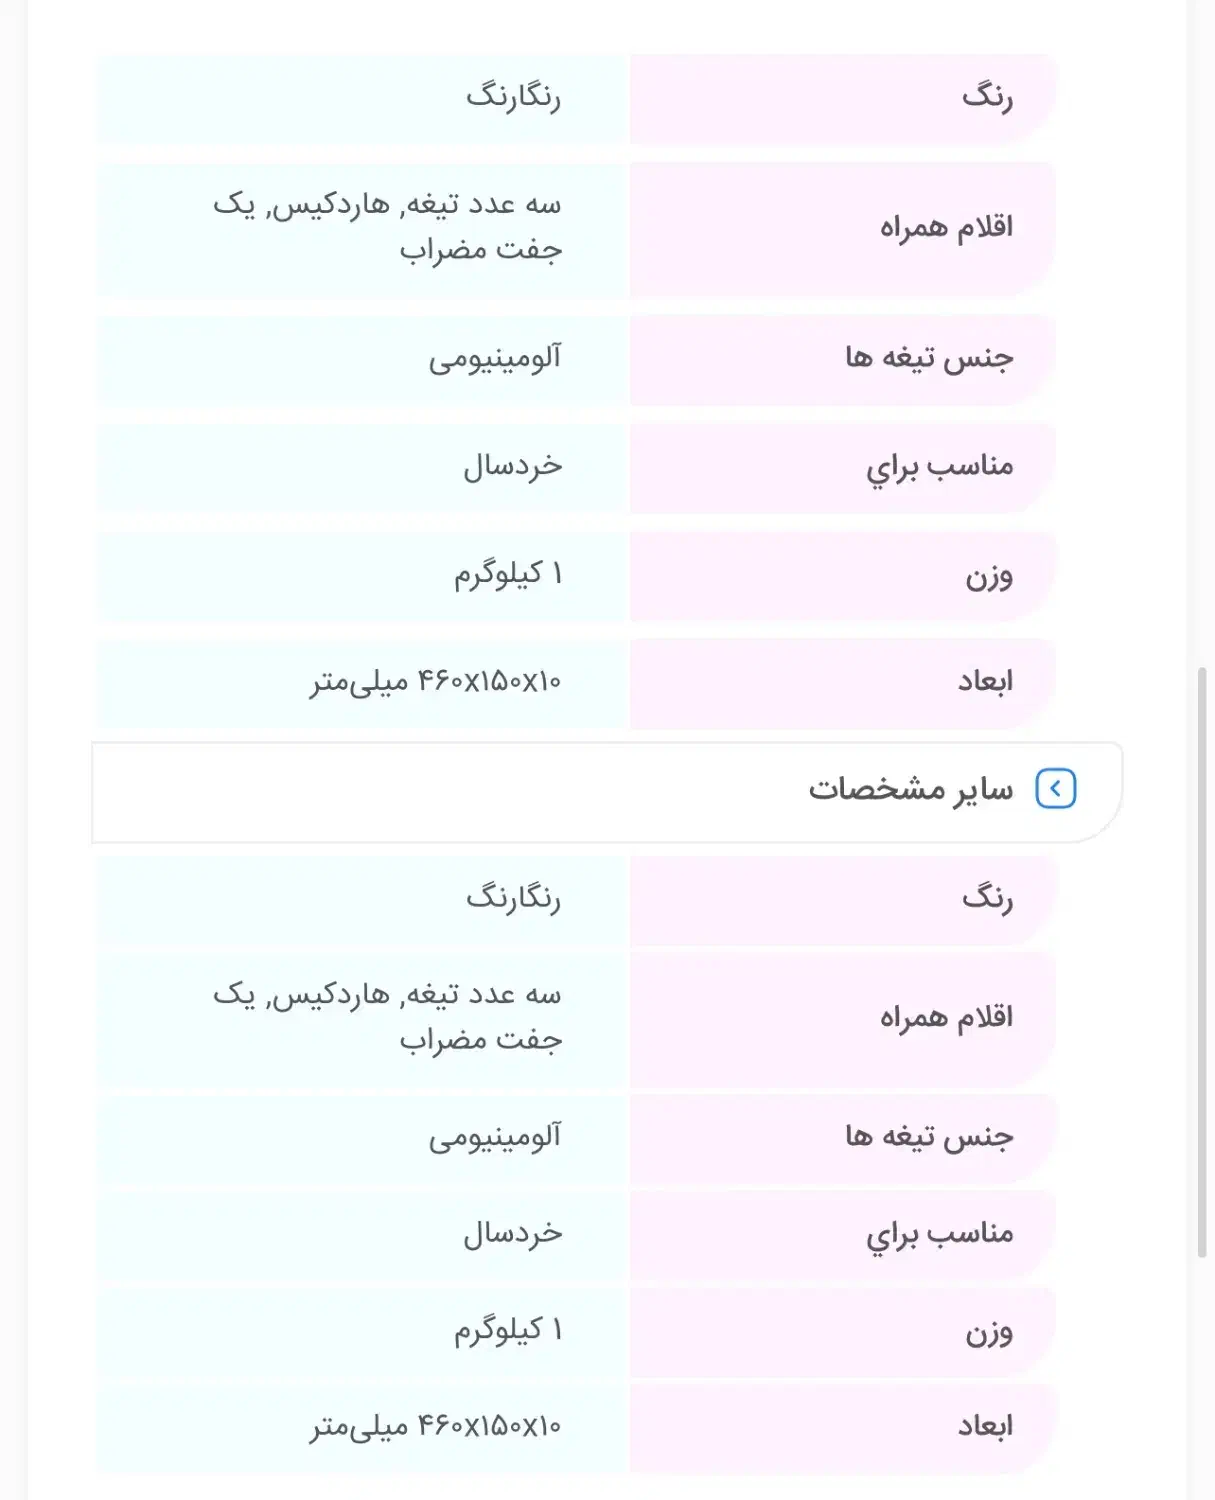Select رنگارنگ value under سایر مشخصات
1215x1500 pixels.
[513, 898]
